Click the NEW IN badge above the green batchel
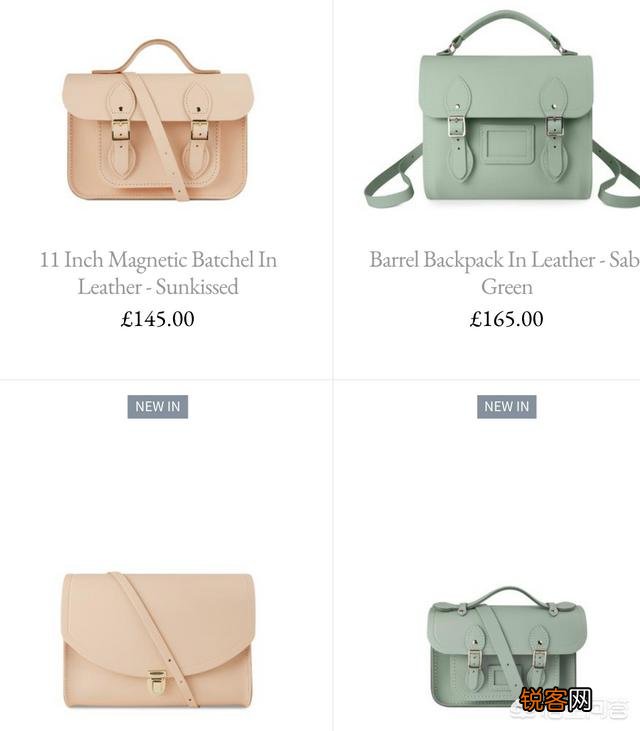The image size is (640, 731). pos(507,407)
